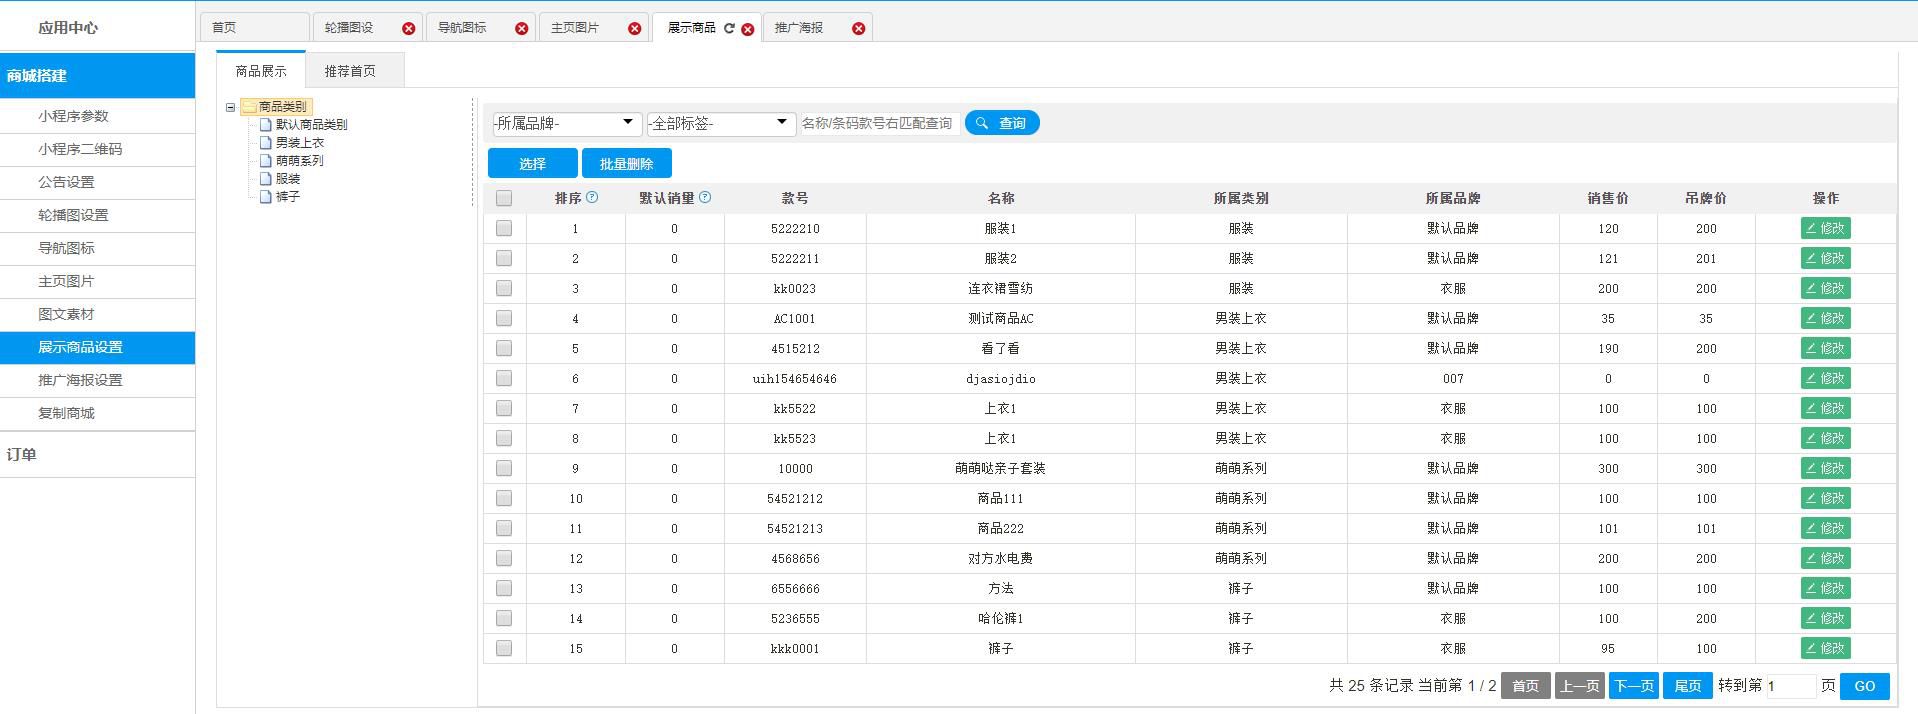Viewport: 1918px width, 714px height.
Task: Edit 连衣裙雪纺 with 修改 button
Action: [1825, 288]
